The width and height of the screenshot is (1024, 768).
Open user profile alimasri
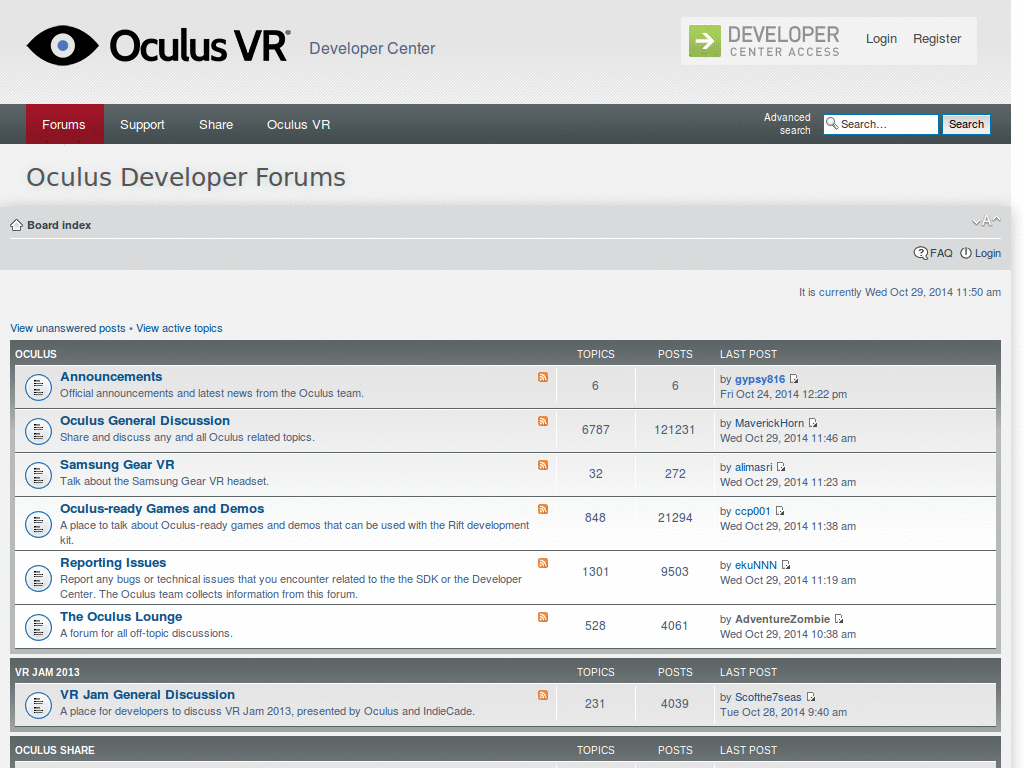point(754,467)
